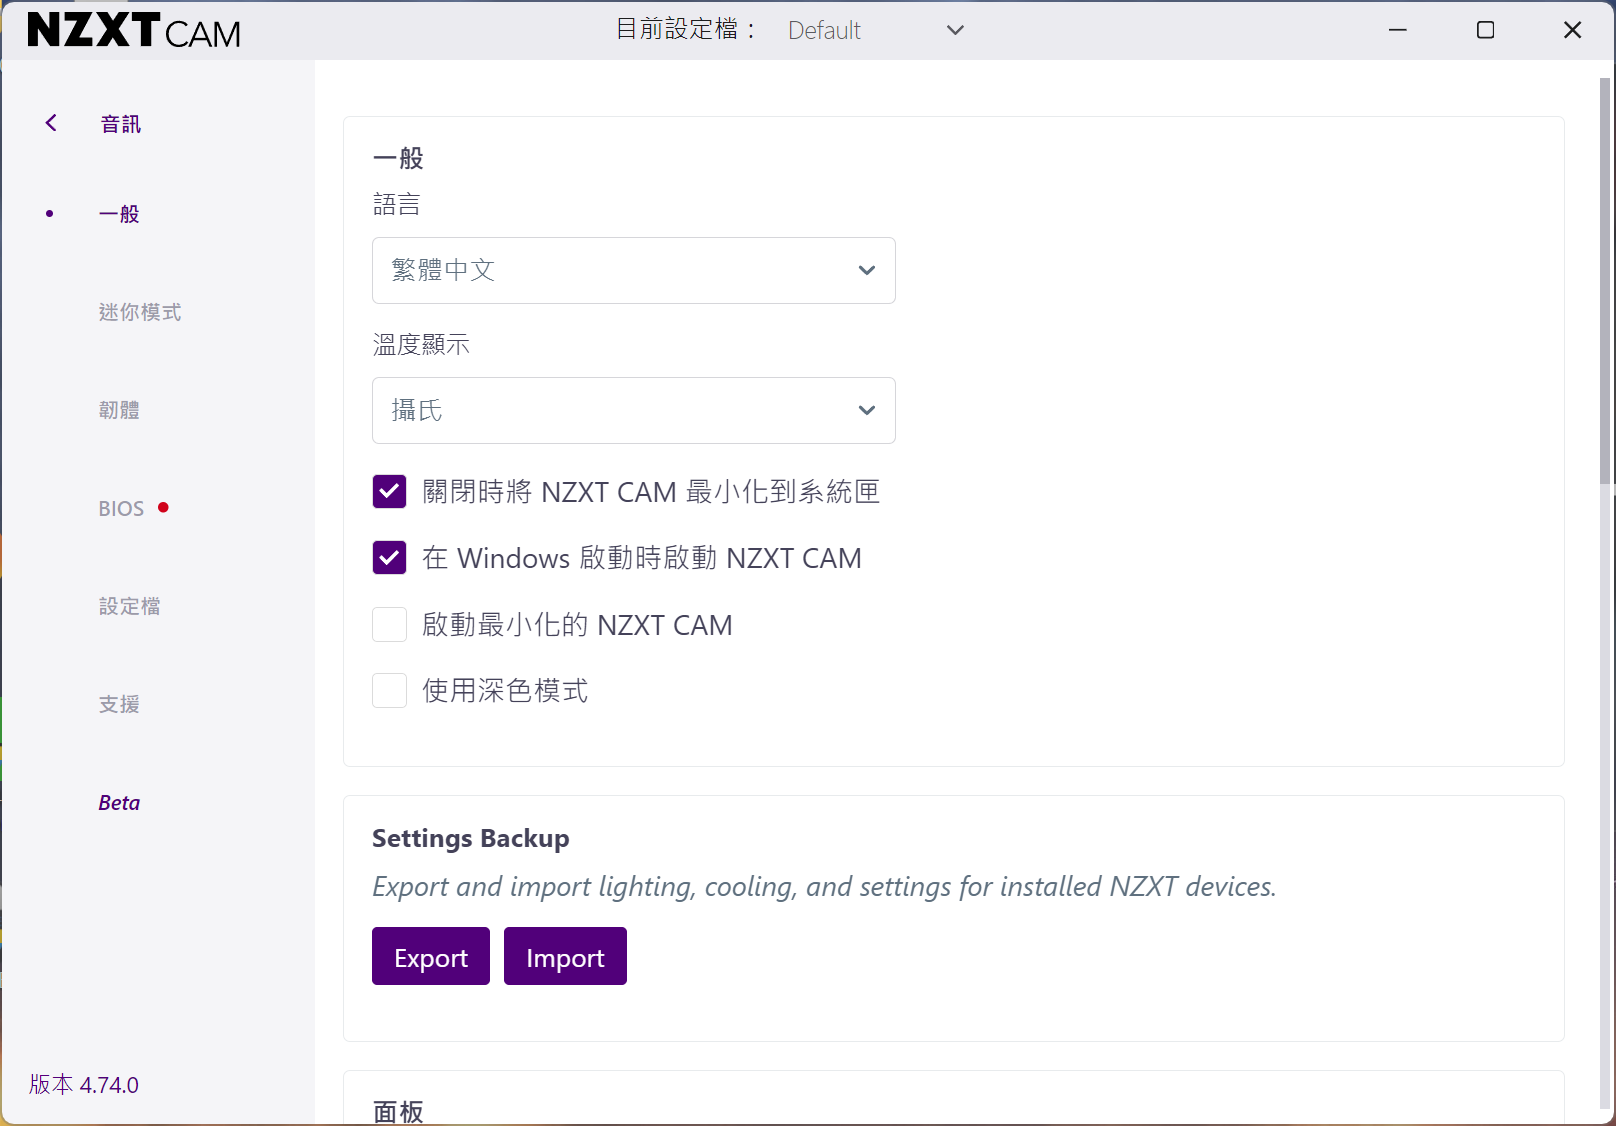Enable 啟動最小化的 NZXT CAM checkbox

click(389, 624)
